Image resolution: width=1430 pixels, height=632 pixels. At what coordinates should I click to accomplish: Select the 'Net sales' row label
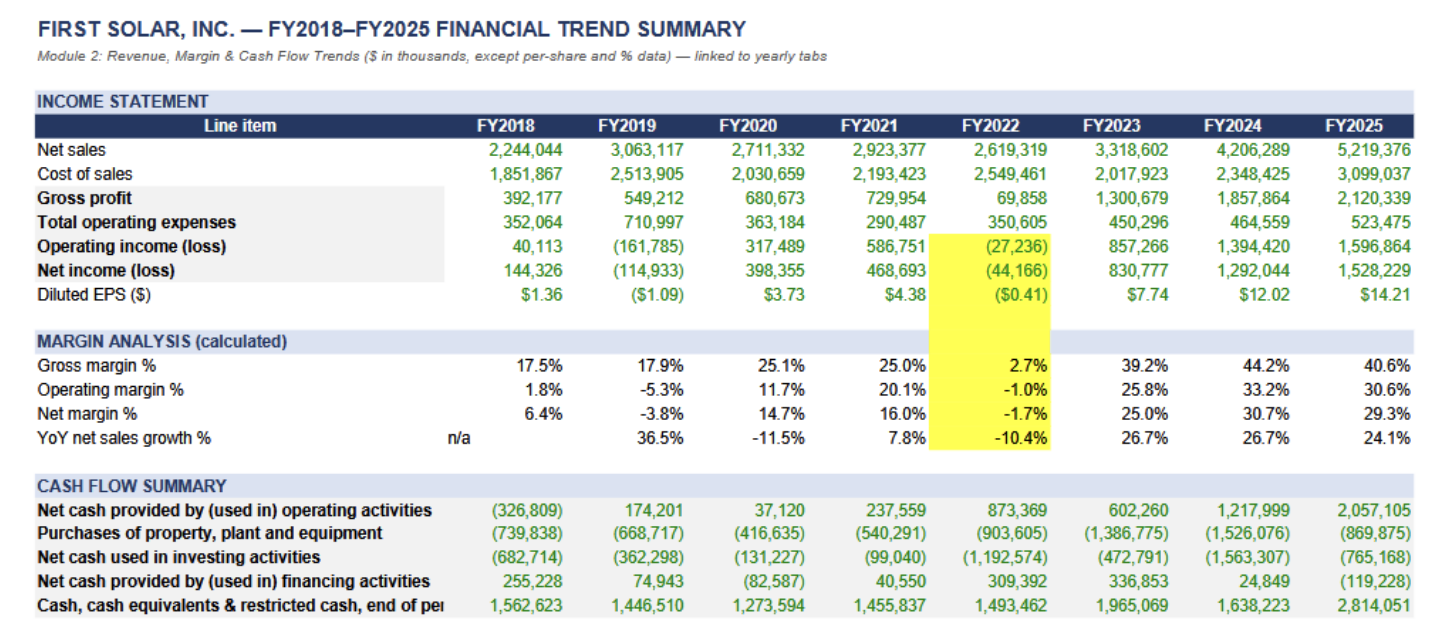click(x=71, y=150)
